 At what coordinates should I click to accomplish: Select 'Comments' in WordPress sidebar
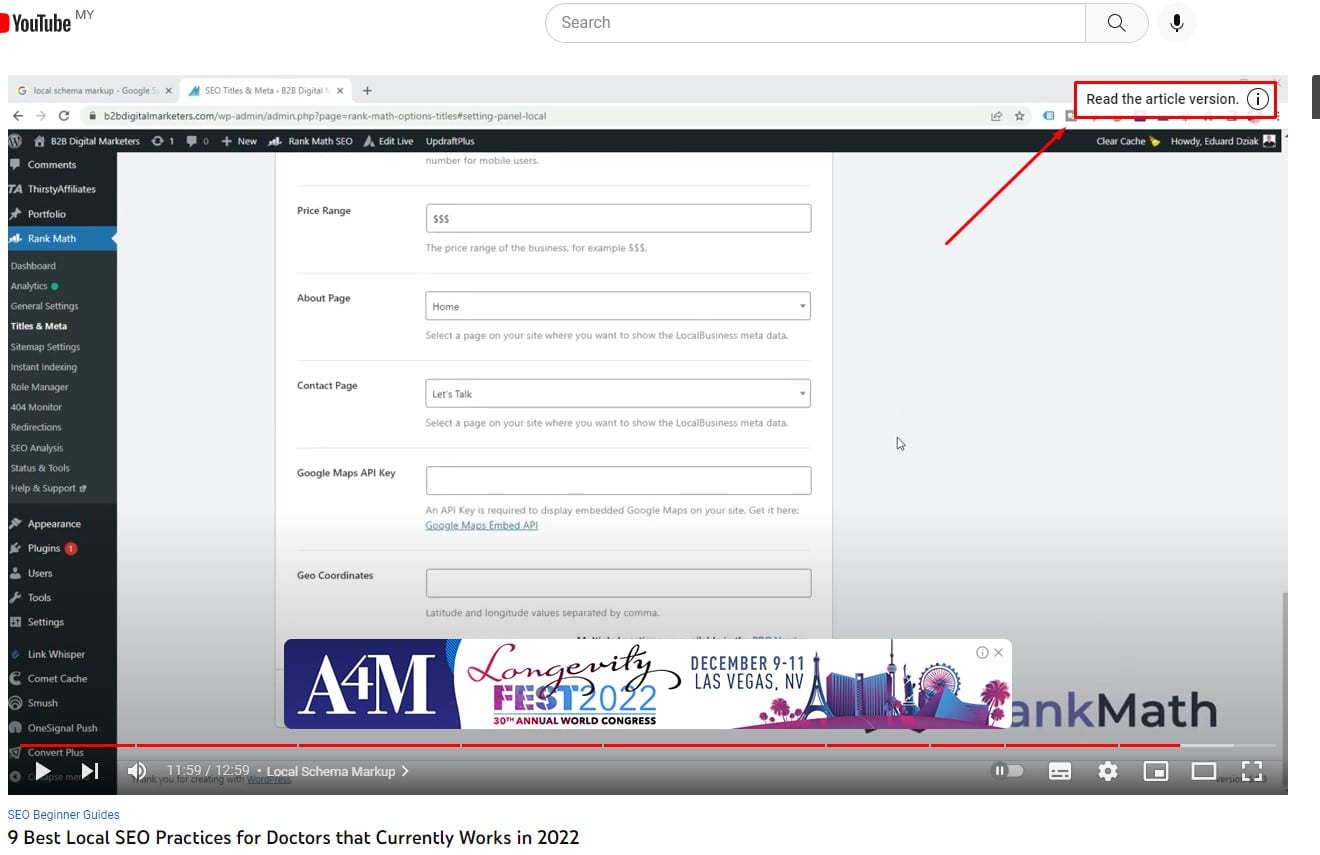coord(52,165)
